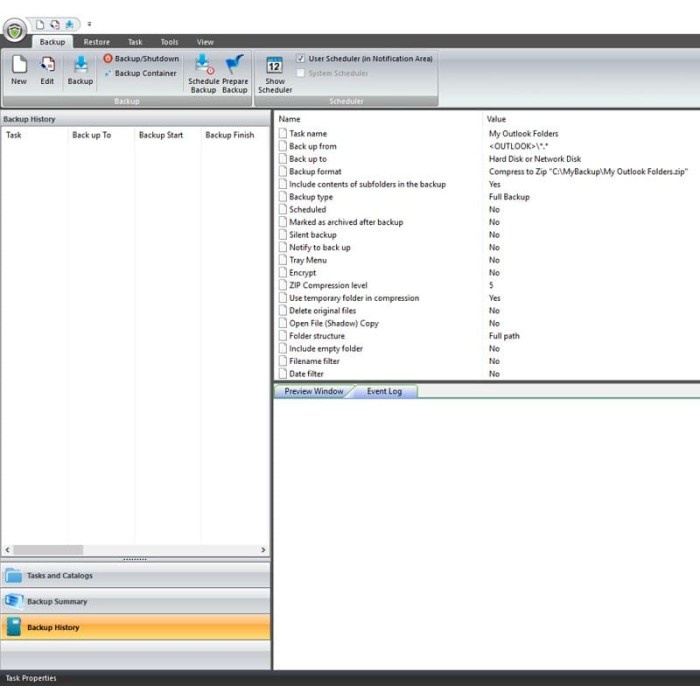The image size is (700, 700).
Task: Switch to the Restore ribbon tab
Action: point(97,42)
